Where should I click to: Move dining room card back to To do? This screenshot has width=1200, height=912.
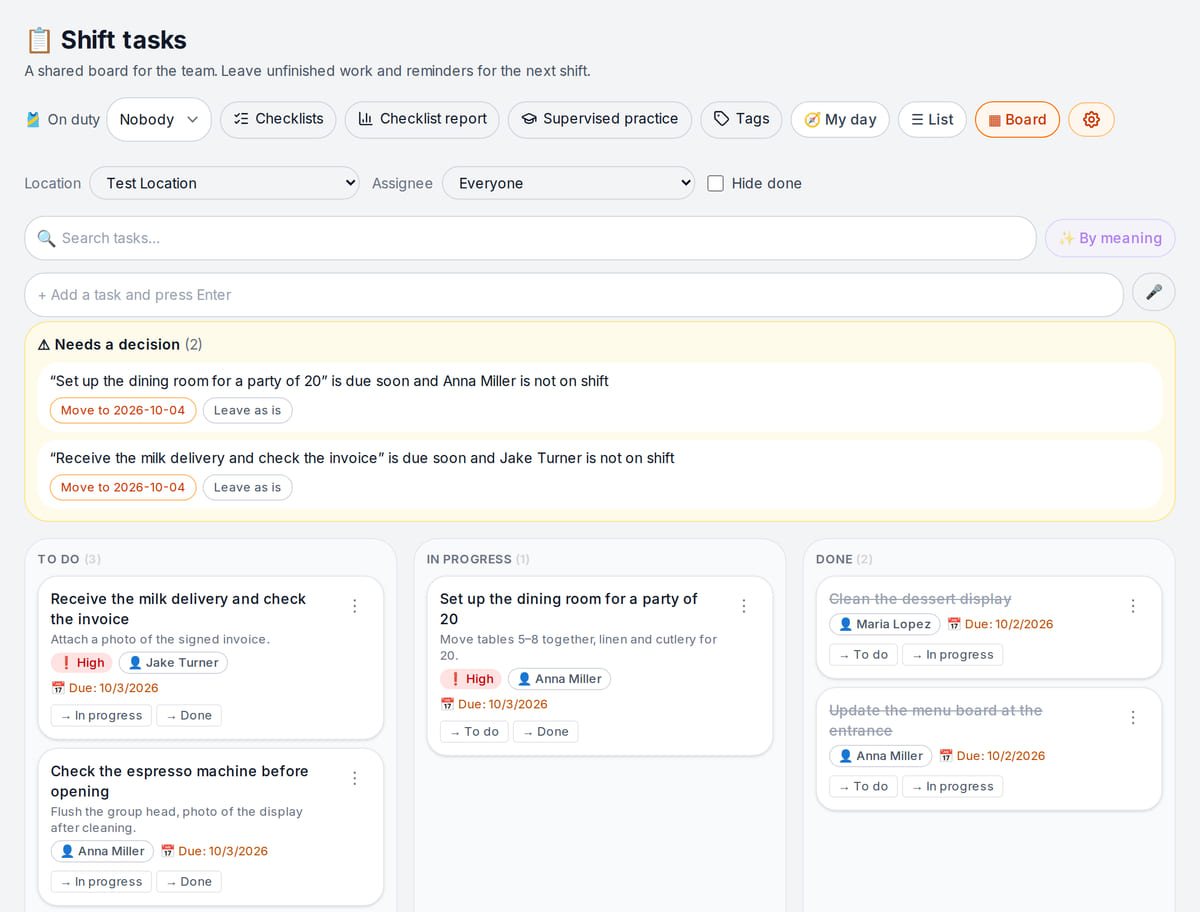[474, 731]
